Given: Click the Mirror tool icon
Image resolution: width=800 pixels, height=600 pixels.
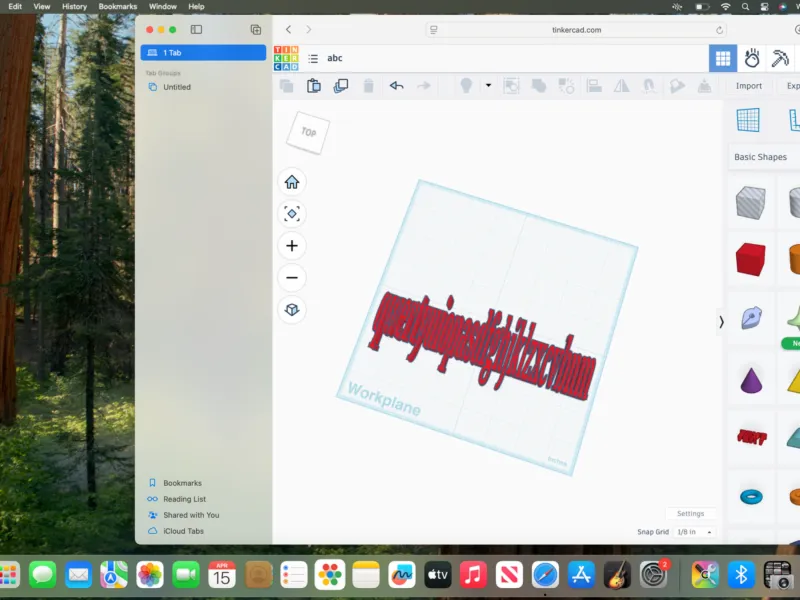Looking at the screenshot, I should pos(621,86).
